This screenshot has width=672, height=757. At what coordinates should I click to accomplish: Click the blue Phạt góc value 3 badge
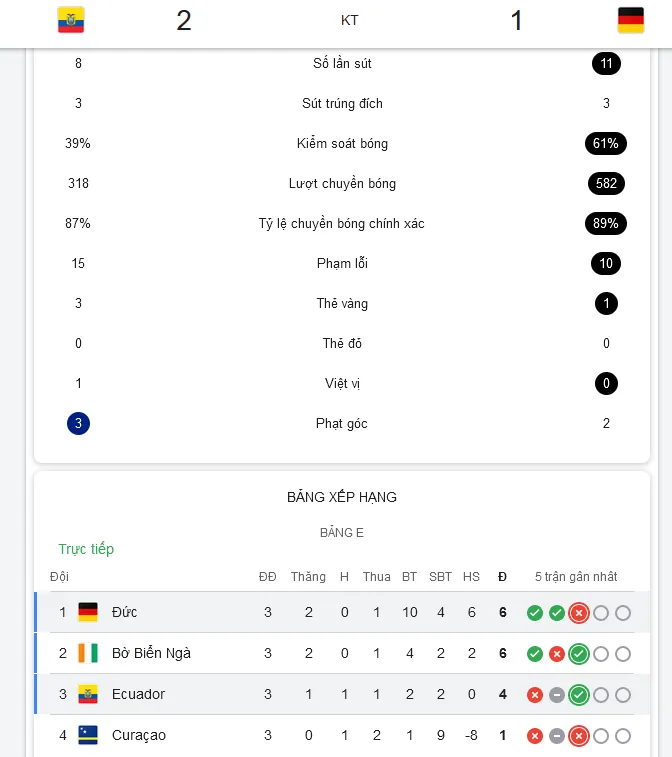coord(78,423)
